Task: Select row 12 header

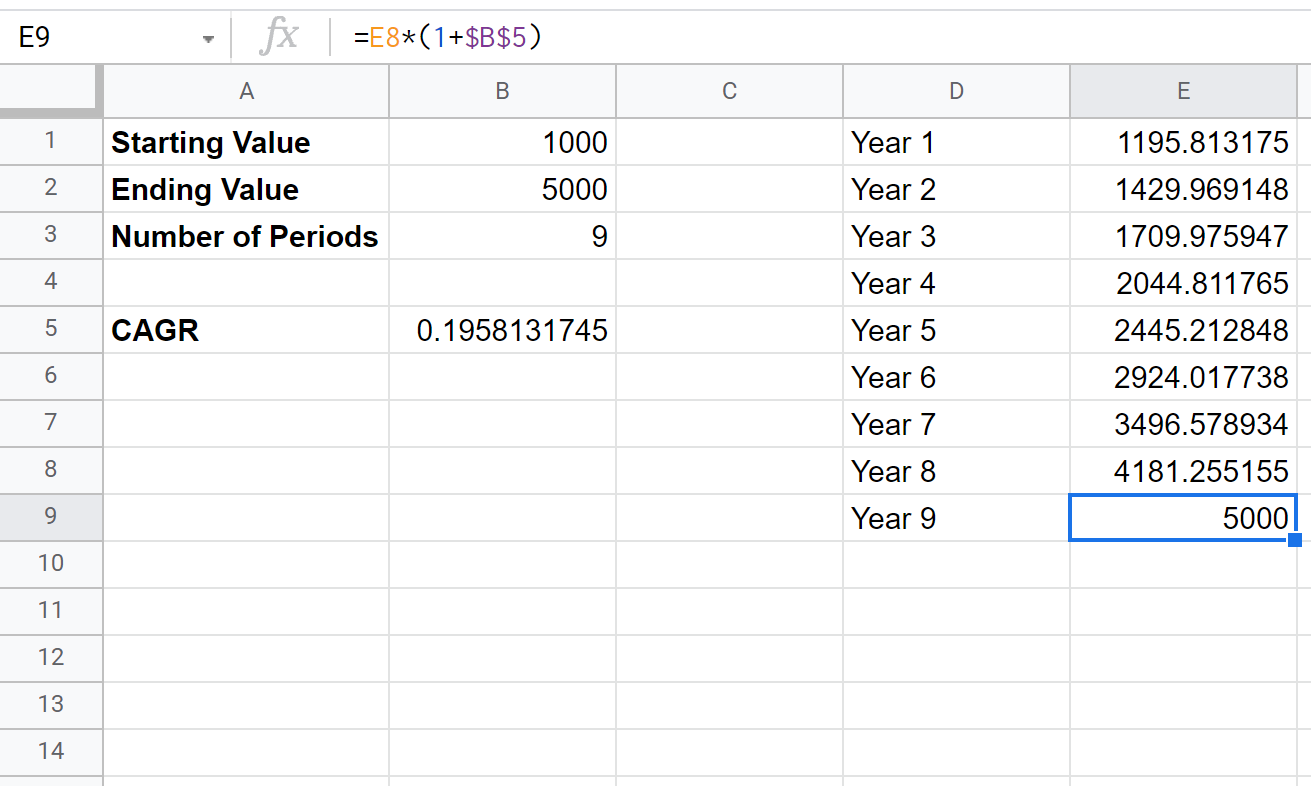Action: (x=51, y=659)
